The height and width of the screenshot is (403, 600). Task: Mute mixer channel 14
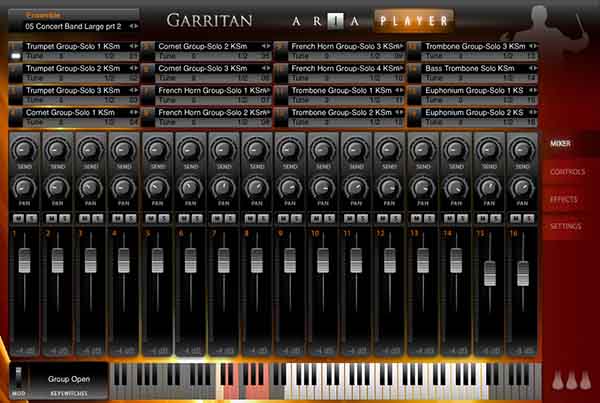pyautogui.click(x=449, y=217)
